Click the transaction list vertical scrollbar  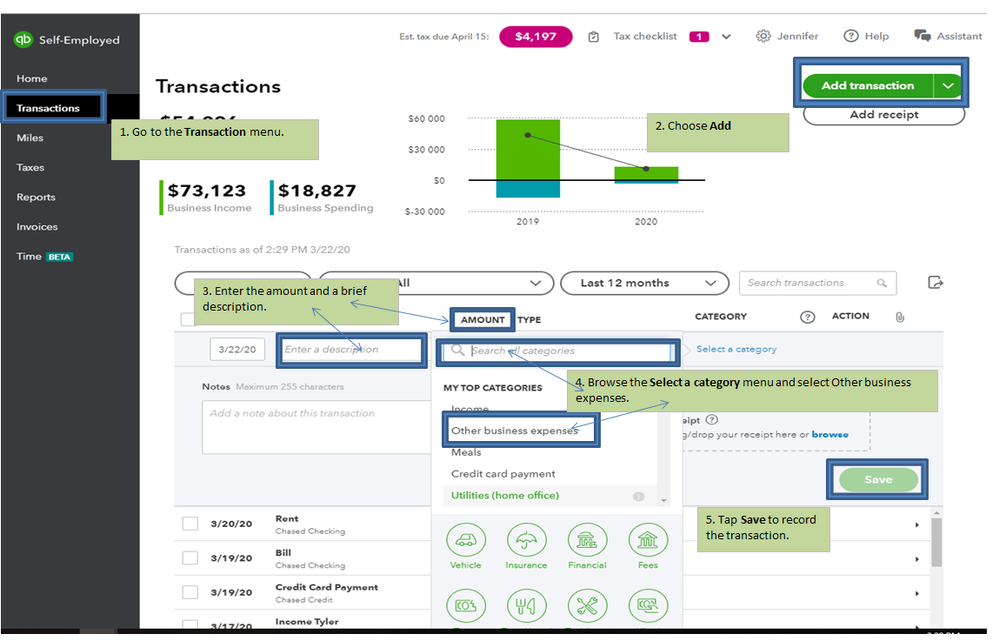coord(936,542)
